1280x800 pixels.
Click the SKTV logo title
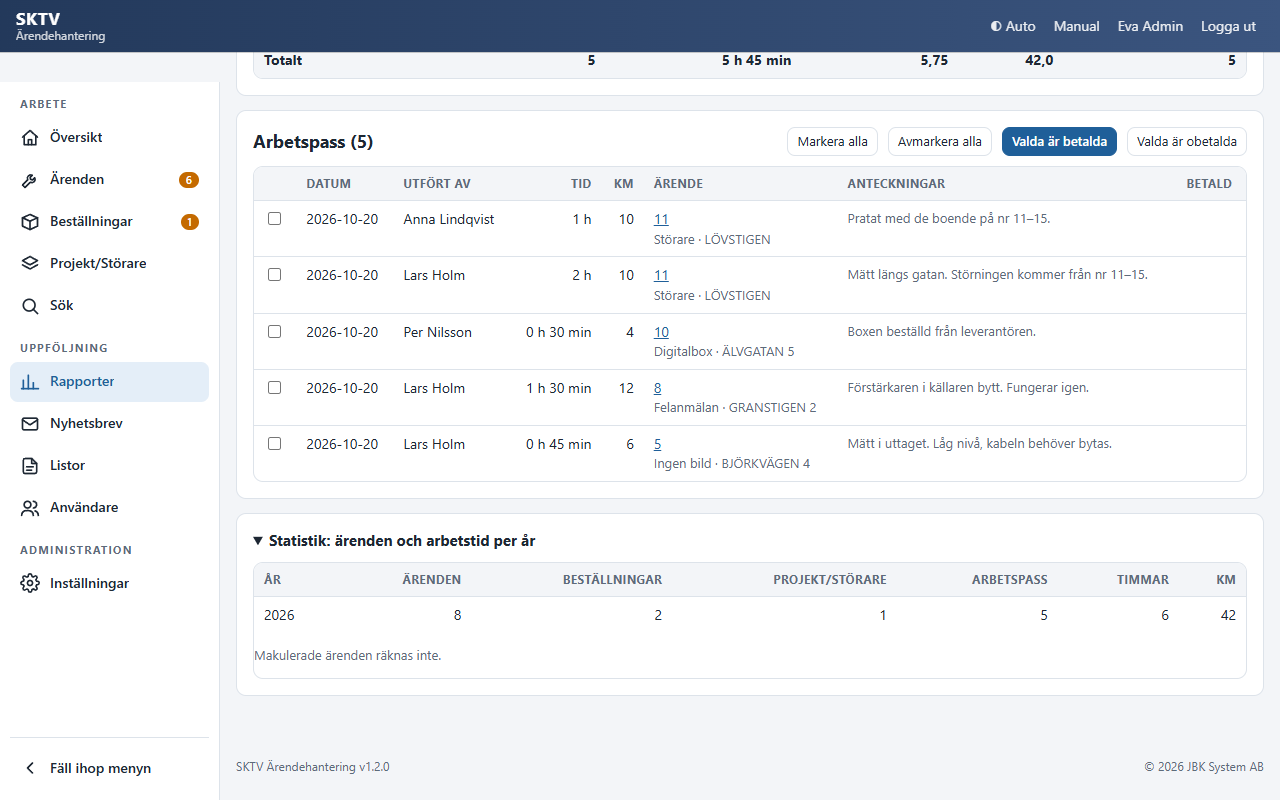(38, 19)
